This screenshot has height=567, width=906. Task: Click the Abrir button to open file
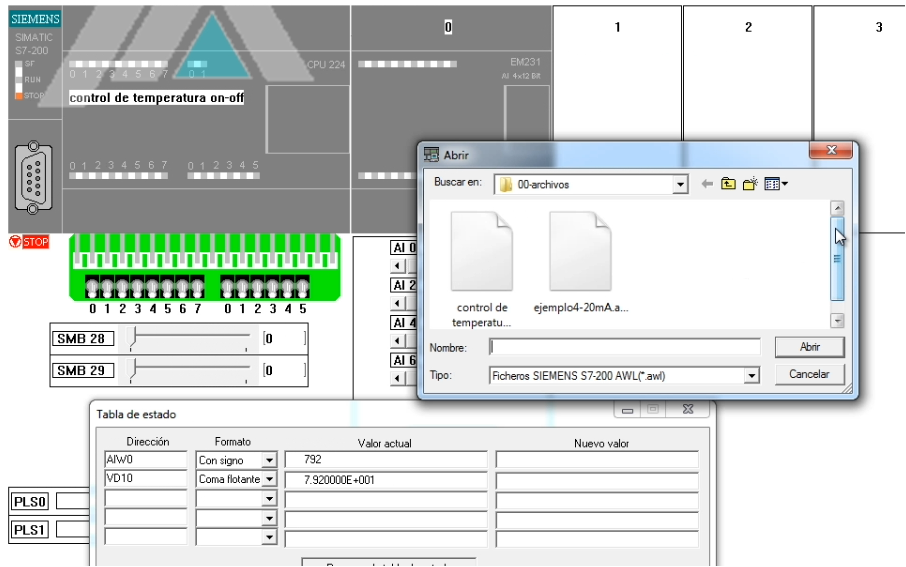tap(810, 347)
